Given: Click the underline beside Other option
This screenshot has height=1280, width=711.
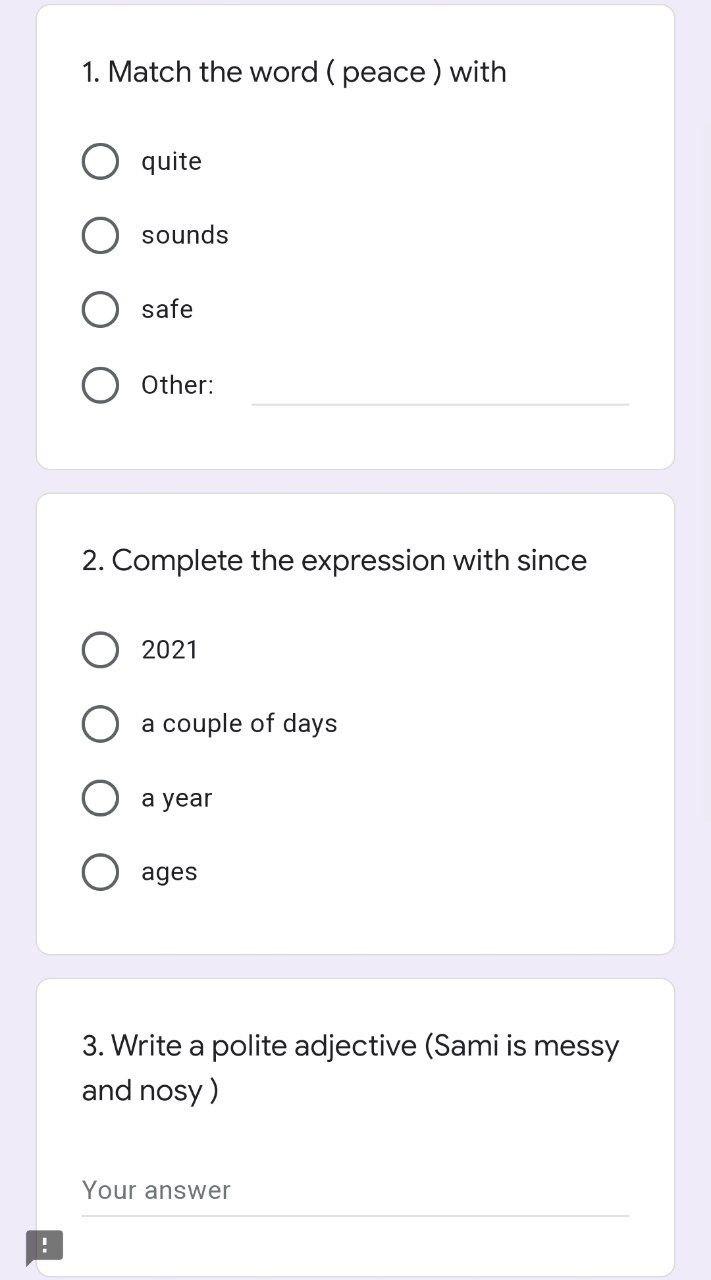Looking at the screenshot, I should point(440,403).
